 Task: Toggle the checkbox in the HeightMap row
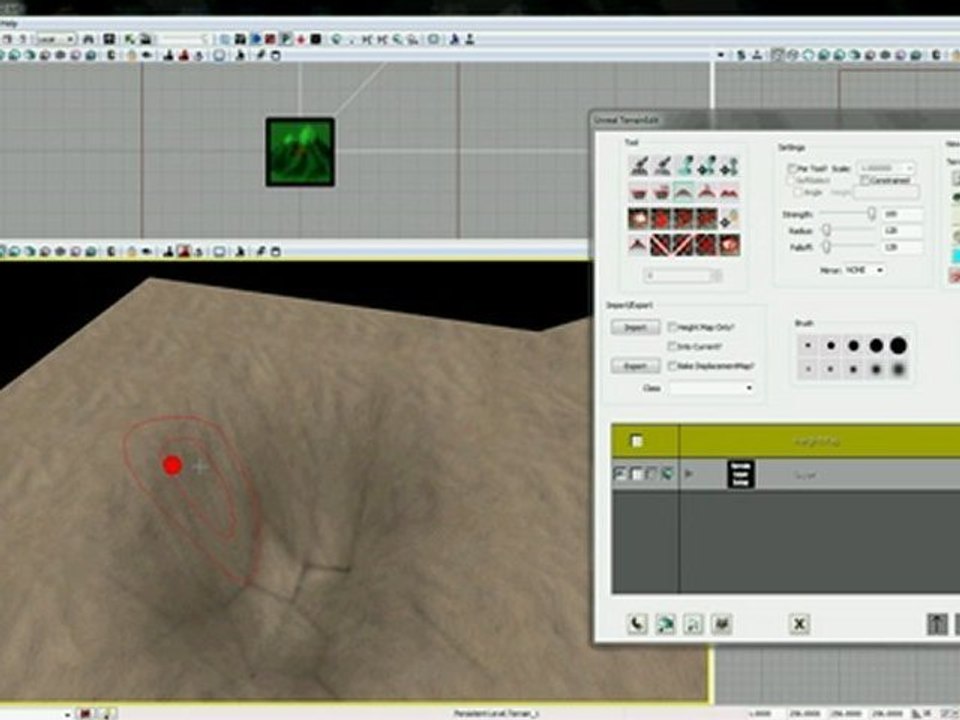(x=637, y=441)
